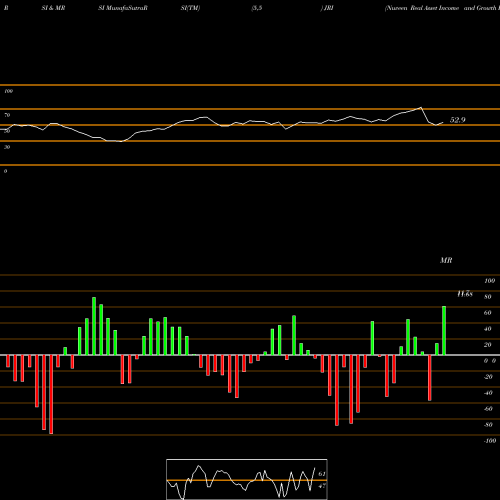Click the mini RSI thumbnail chart at bottom
The height and width of the screenshot is (500, 500).
pos(247,479)
